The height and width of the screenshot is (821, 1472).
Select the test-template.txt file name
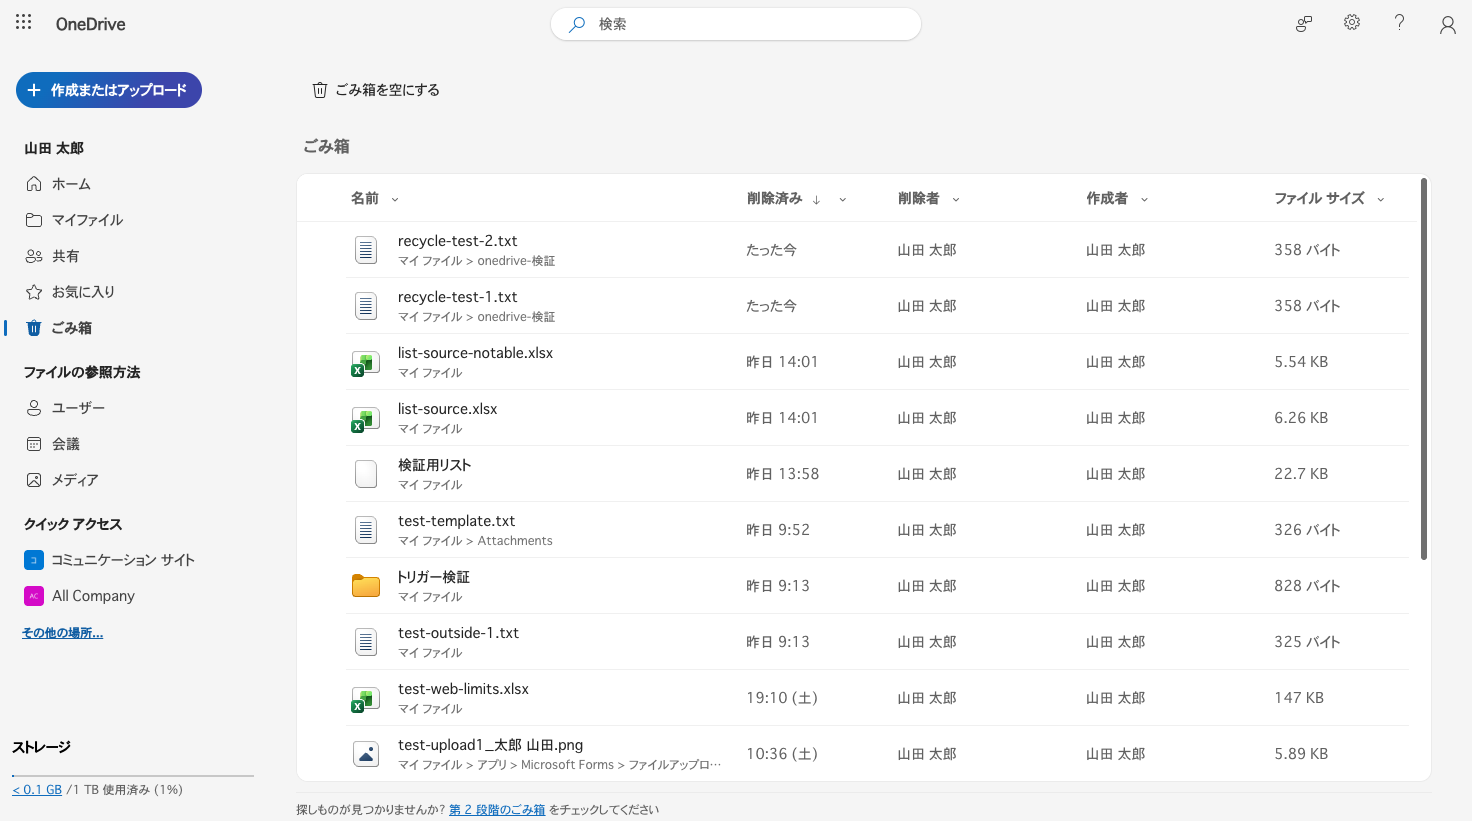[456, 521]
